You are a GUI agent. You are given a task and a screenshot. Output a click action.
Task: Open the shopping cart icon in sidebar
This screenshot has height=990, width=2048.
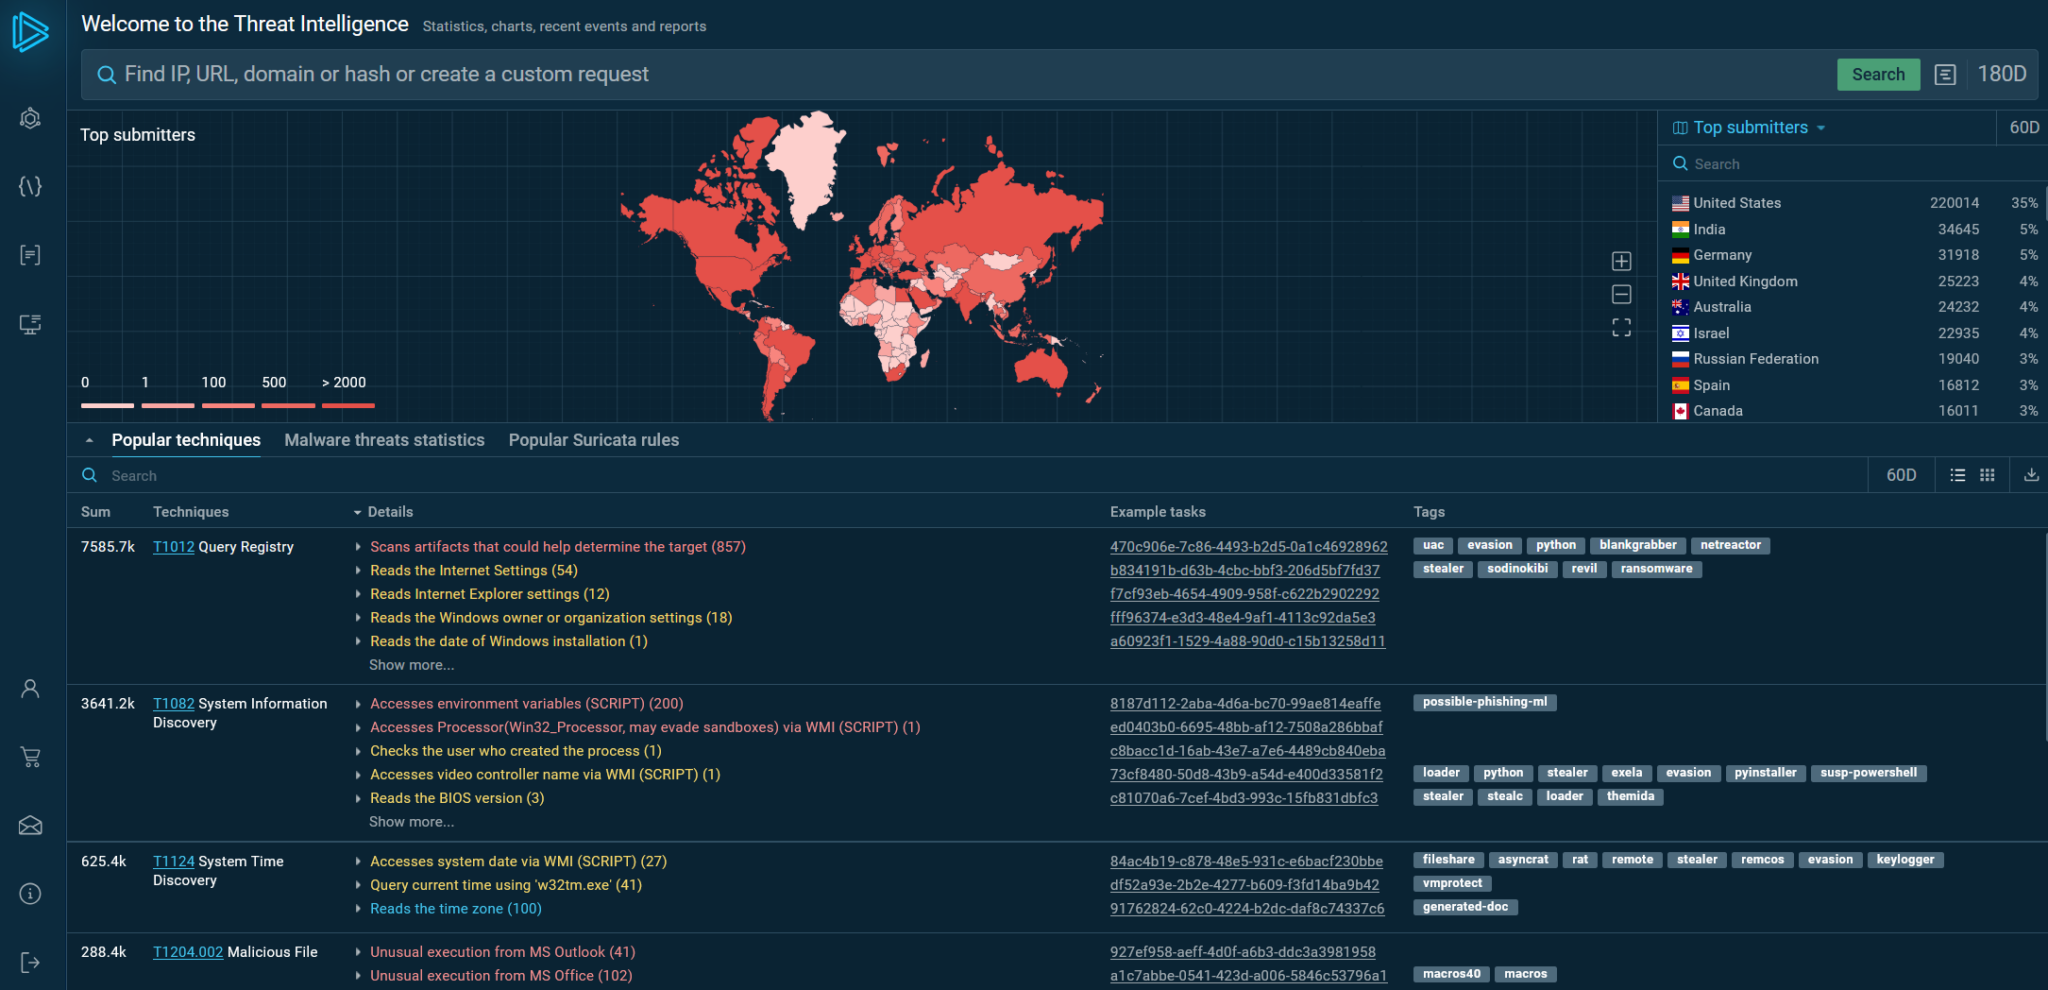click(30, 757)
